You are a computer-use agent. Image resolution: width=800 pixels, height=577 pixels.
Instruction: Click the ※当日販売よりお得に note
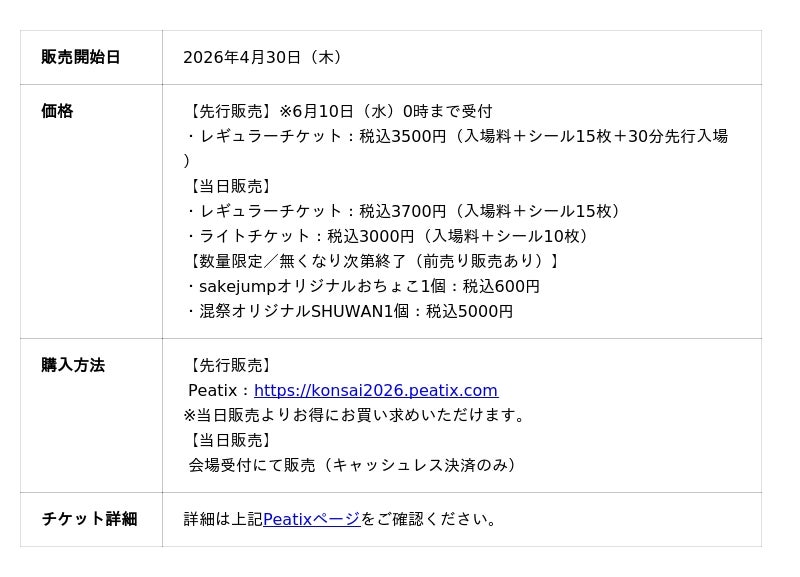356,415
